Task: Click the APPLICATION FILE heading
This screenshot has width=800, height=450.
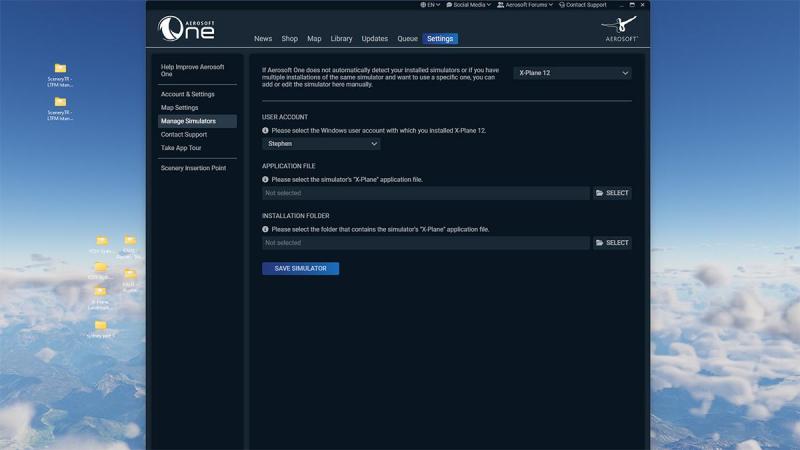Action: point(289,166)
